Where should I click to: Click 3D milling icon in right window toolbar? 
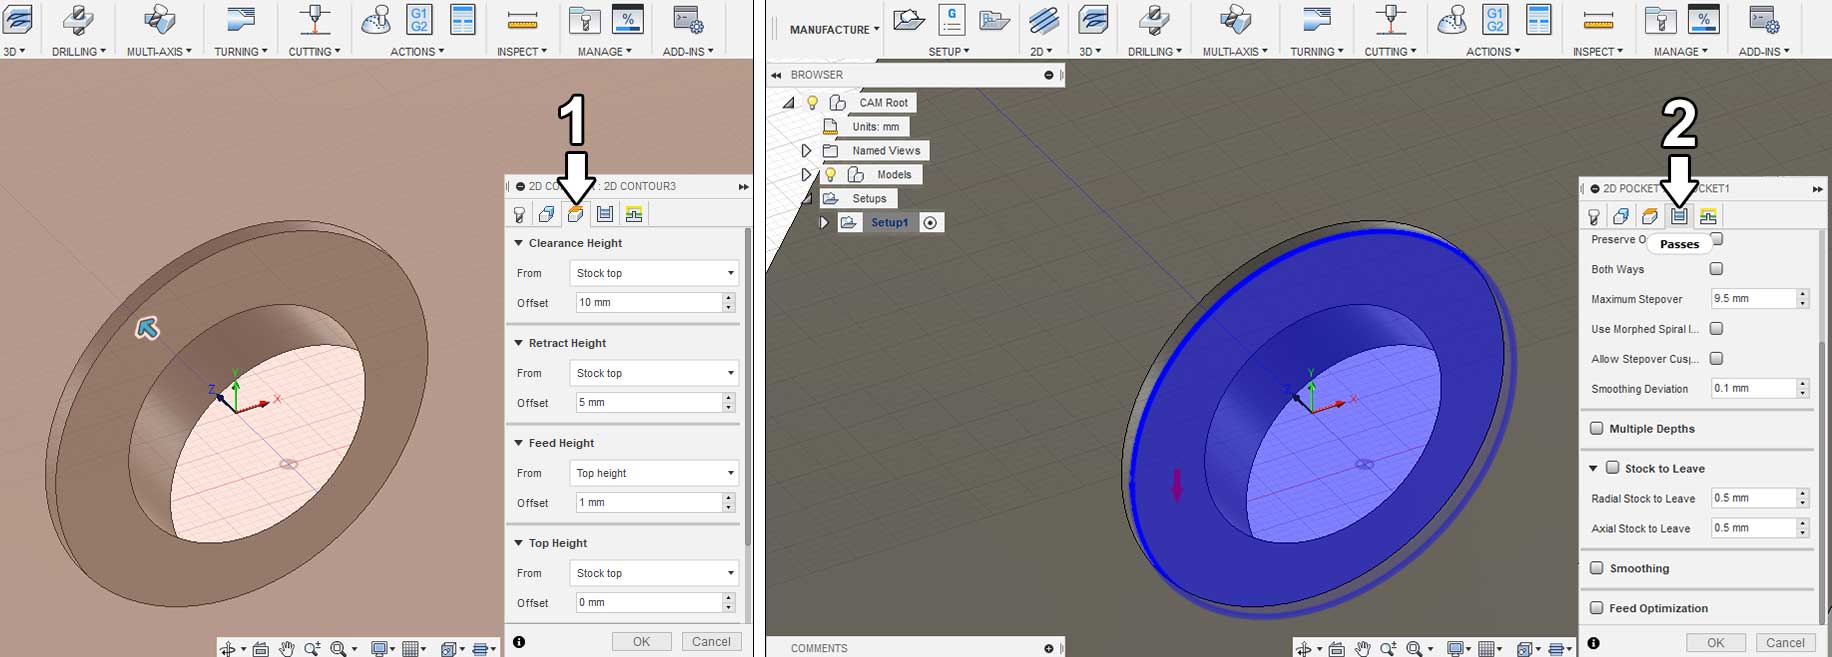(x=1093, y=20)
